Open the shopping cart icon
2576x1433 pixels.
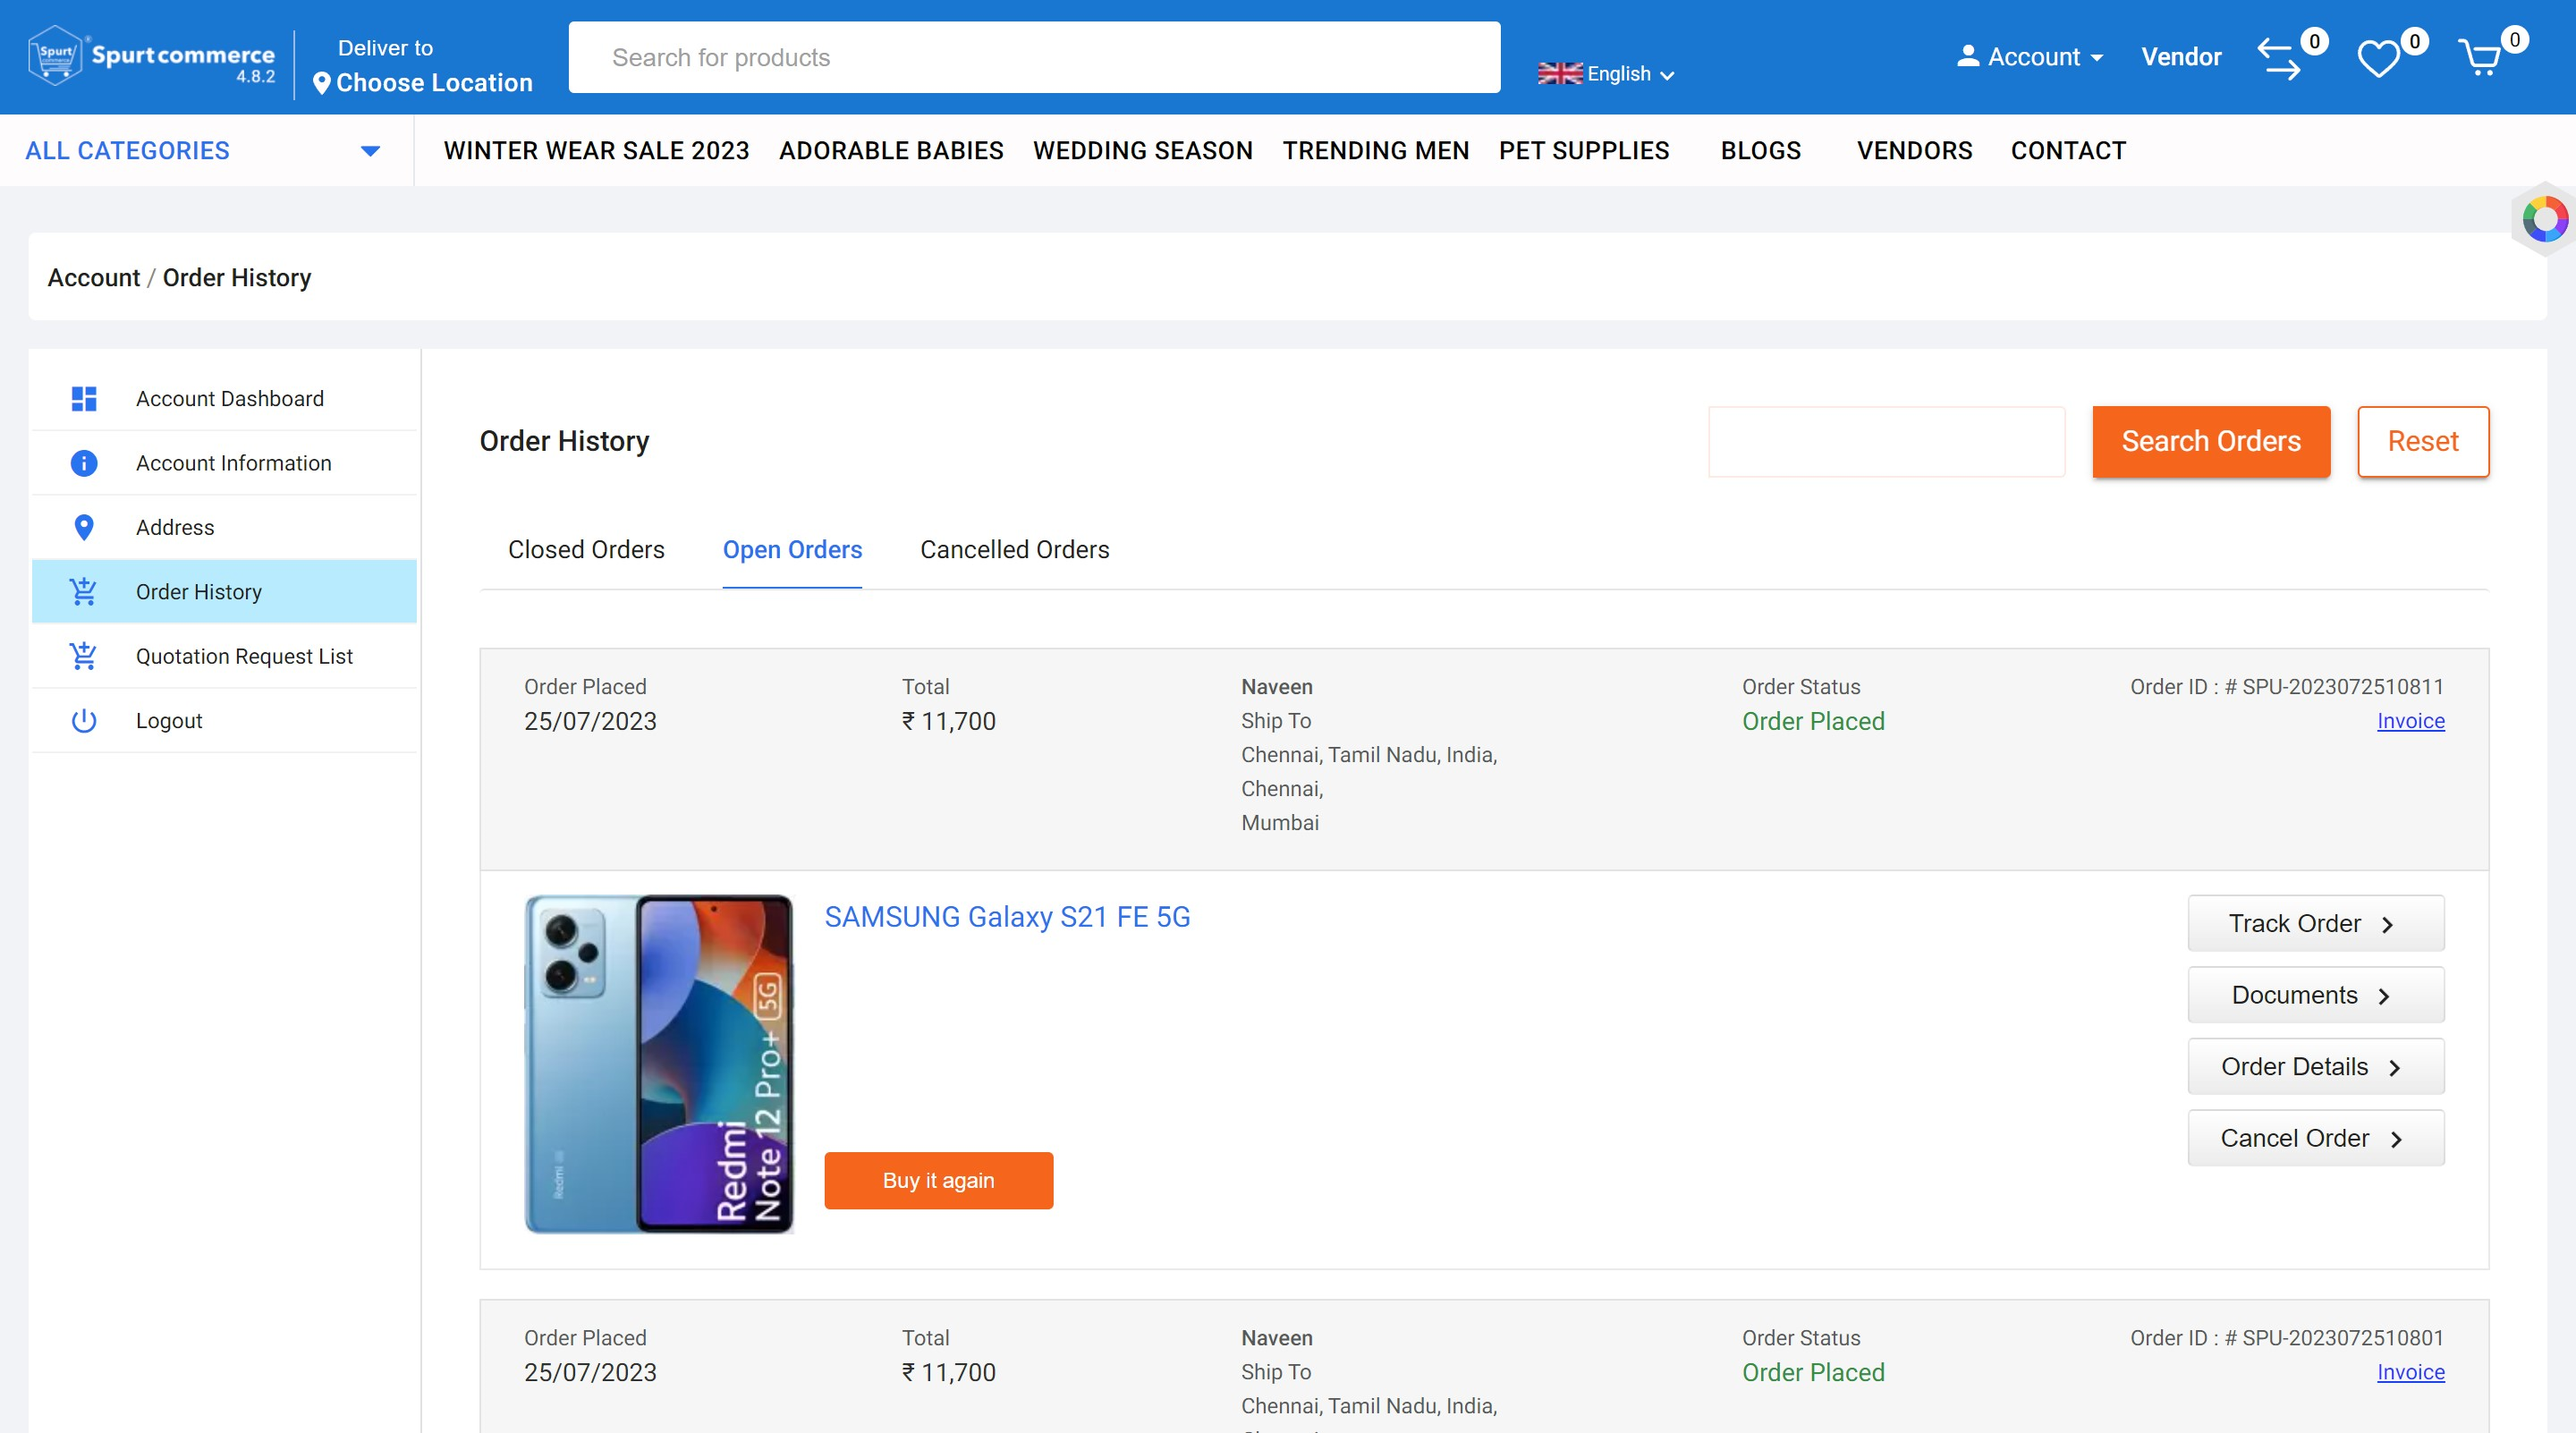[x=2480, y=58]
